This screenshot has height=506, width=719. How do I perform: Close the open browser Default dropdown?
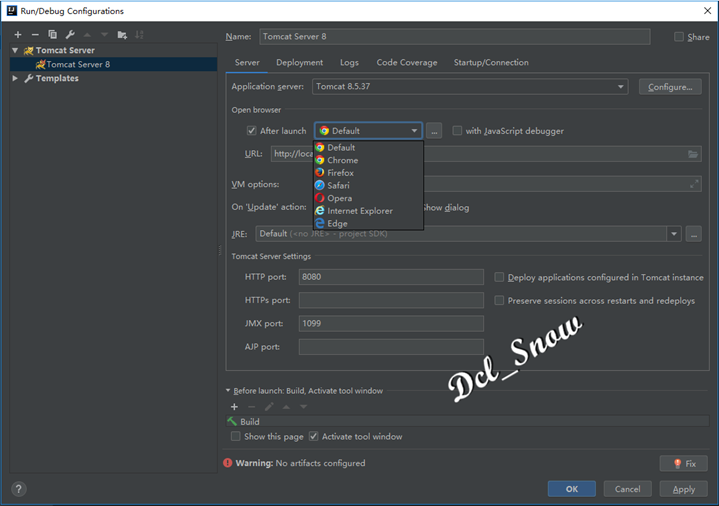tap(368, 131)
